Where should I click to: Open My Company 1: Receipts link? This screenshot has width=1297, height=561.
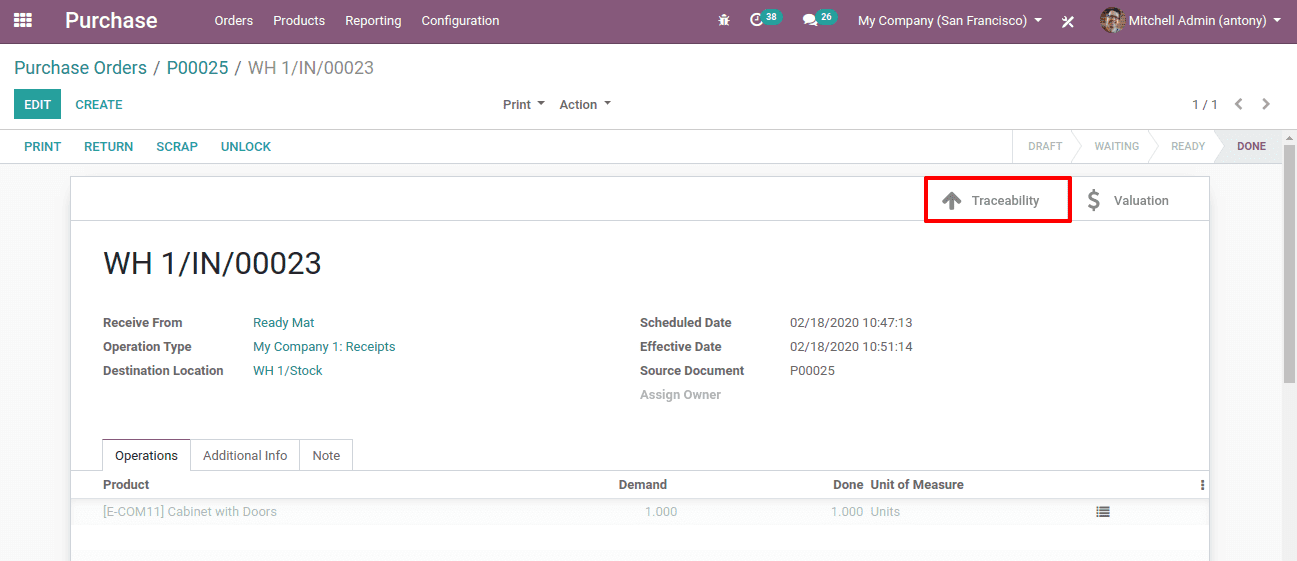pyautogui.click(x=324, y=347)
